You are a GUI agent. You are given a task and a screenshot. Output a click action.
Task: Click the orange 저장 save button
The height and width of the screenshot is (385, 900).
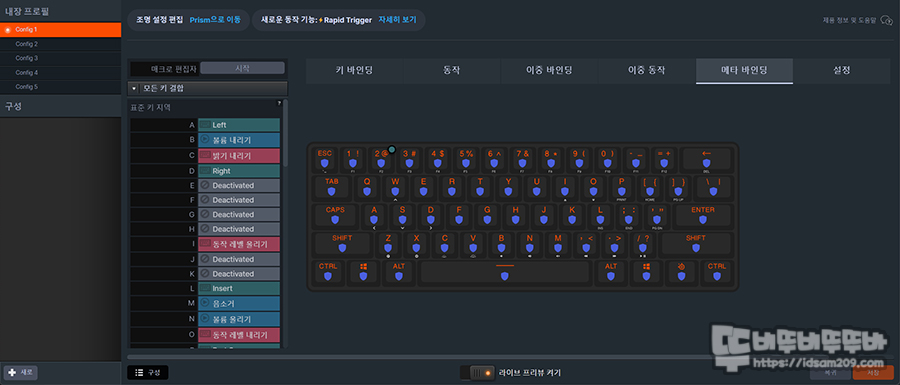click(x=873, y=372)
